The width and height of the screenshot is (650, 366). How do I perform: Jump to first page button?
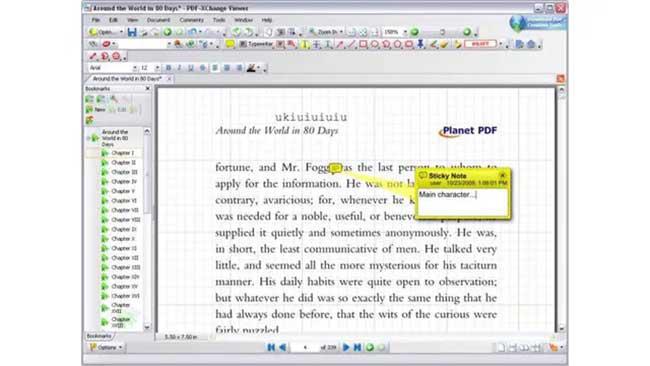271,347
